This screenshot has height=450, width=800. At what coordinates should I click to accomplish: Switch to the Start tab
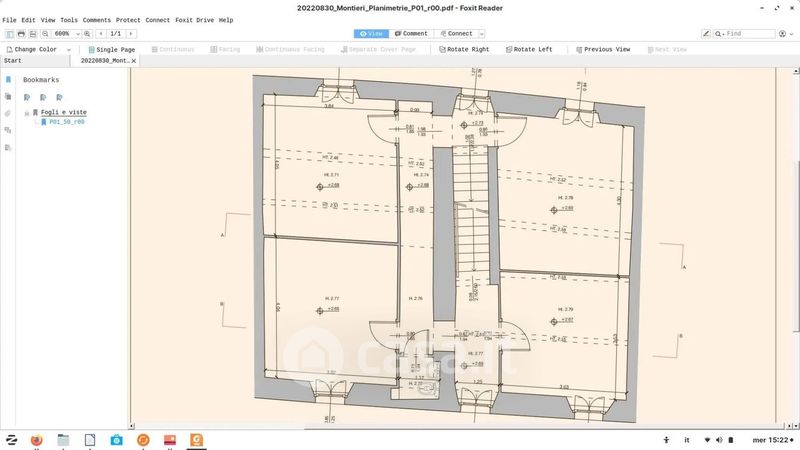(x=13, y=61)
